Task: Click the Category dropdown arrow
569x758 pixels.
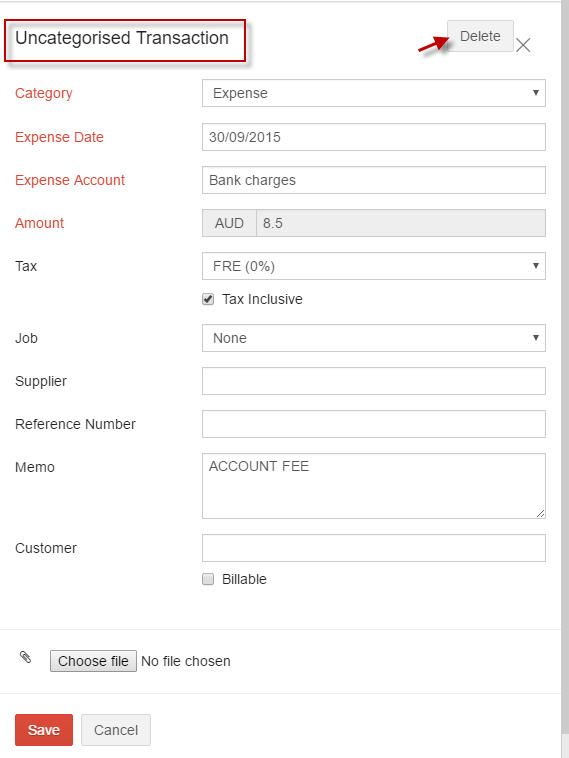Action: pos(536,93)
